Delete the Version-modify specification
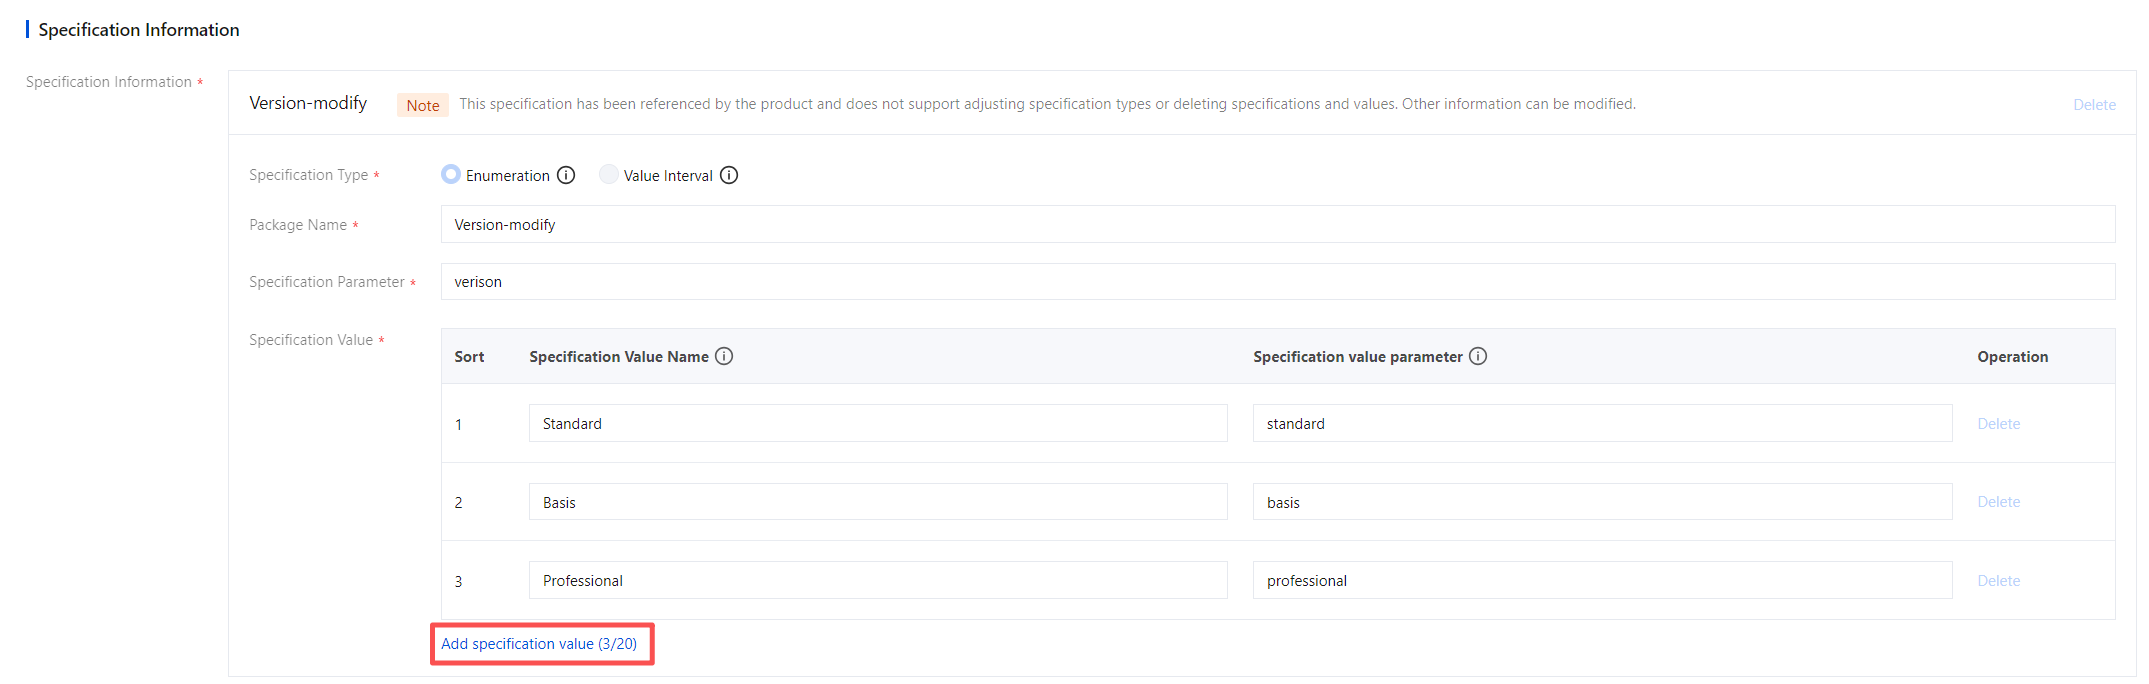Screen dimensions: 2149x684 pos(2094,105)
